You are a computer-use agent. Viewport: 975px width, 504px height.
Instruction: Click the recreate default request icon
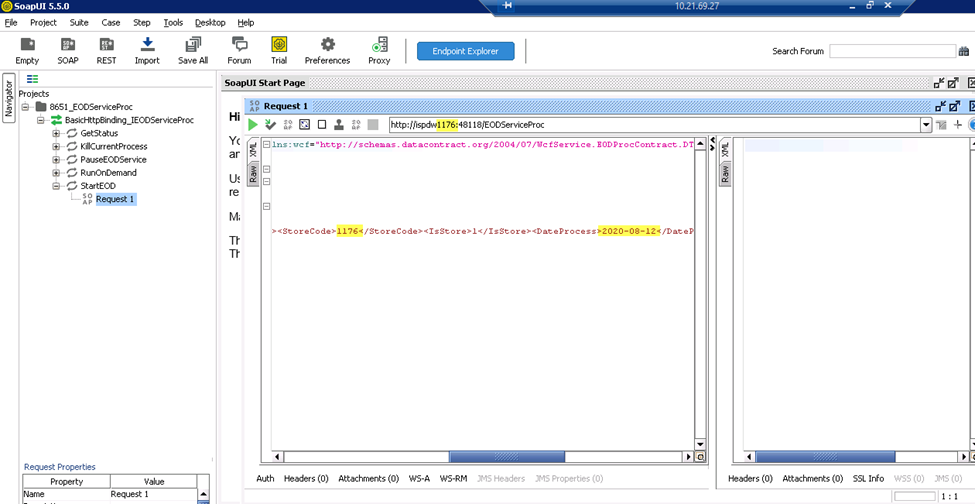pyautogui.click(x=305, y=124)
